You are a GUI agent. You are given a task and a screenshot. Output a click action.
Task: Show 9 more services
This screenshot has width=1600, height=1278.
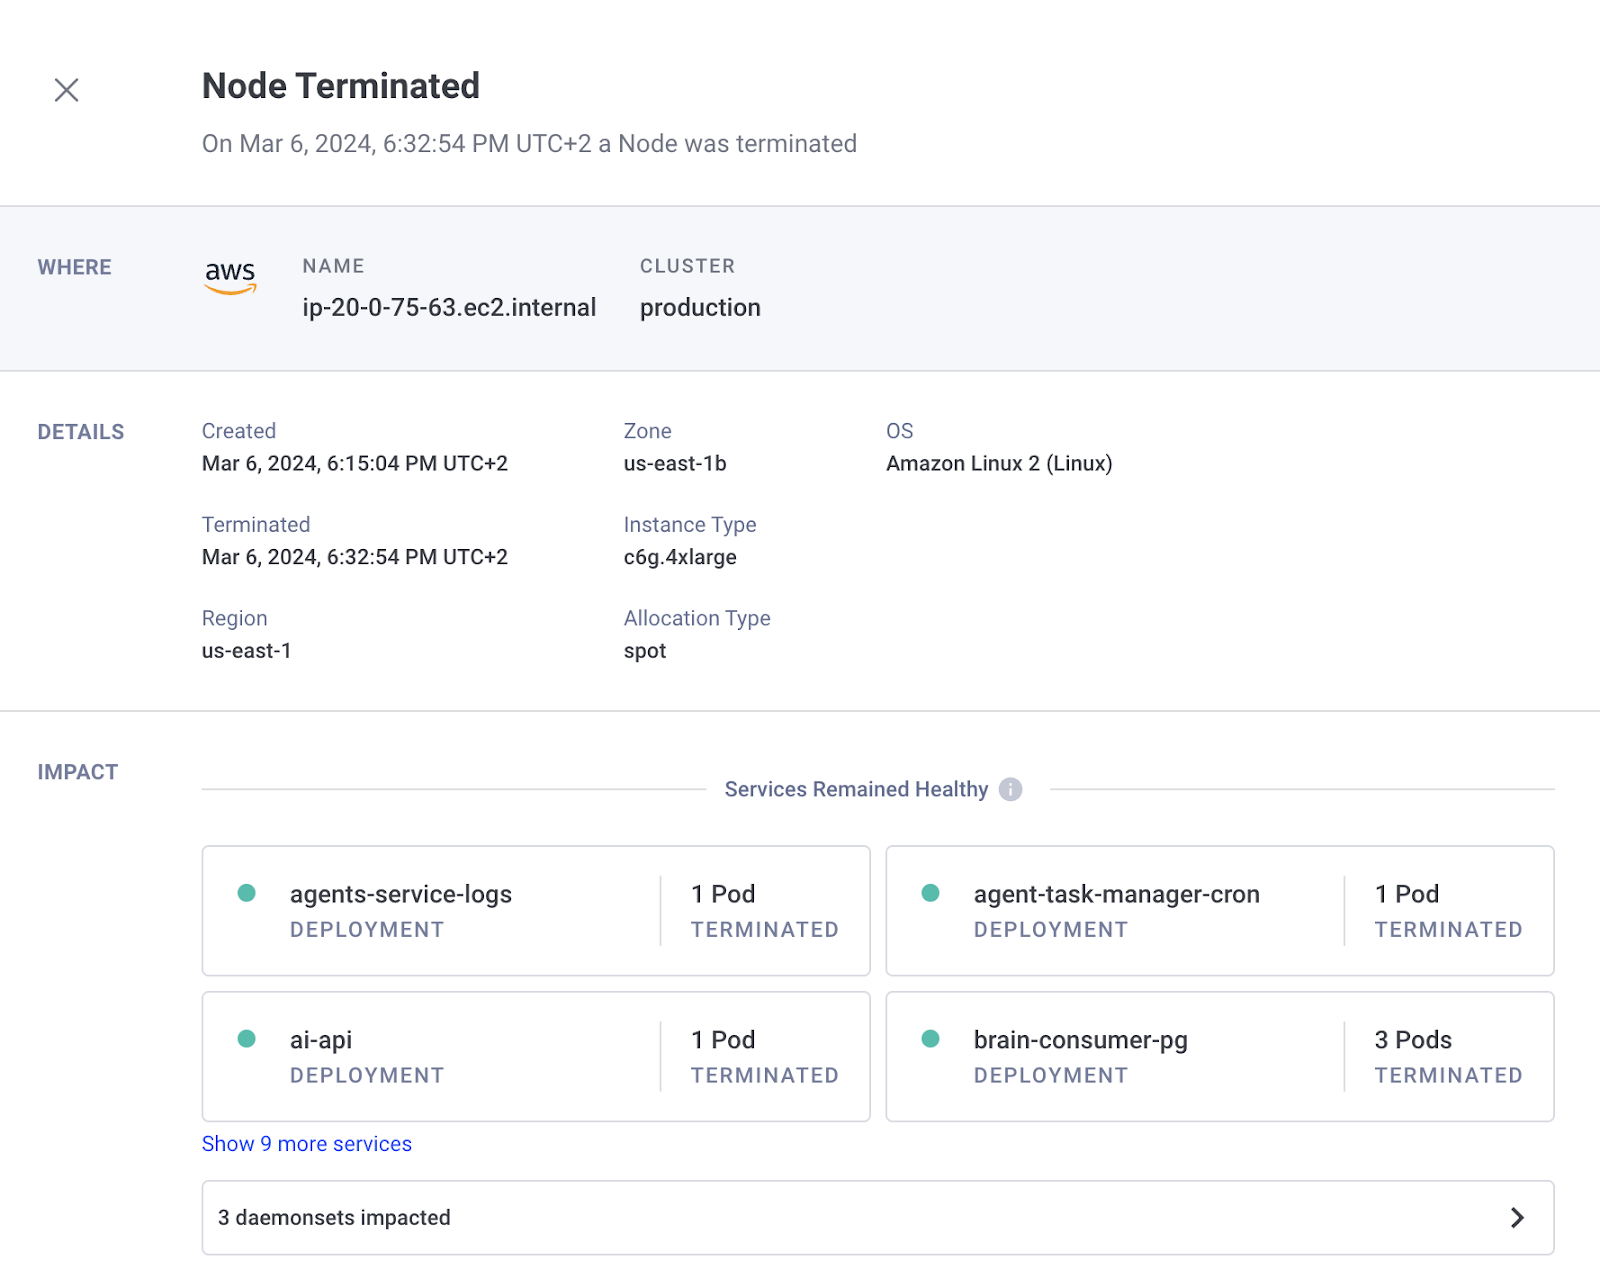pos(307,1144)
